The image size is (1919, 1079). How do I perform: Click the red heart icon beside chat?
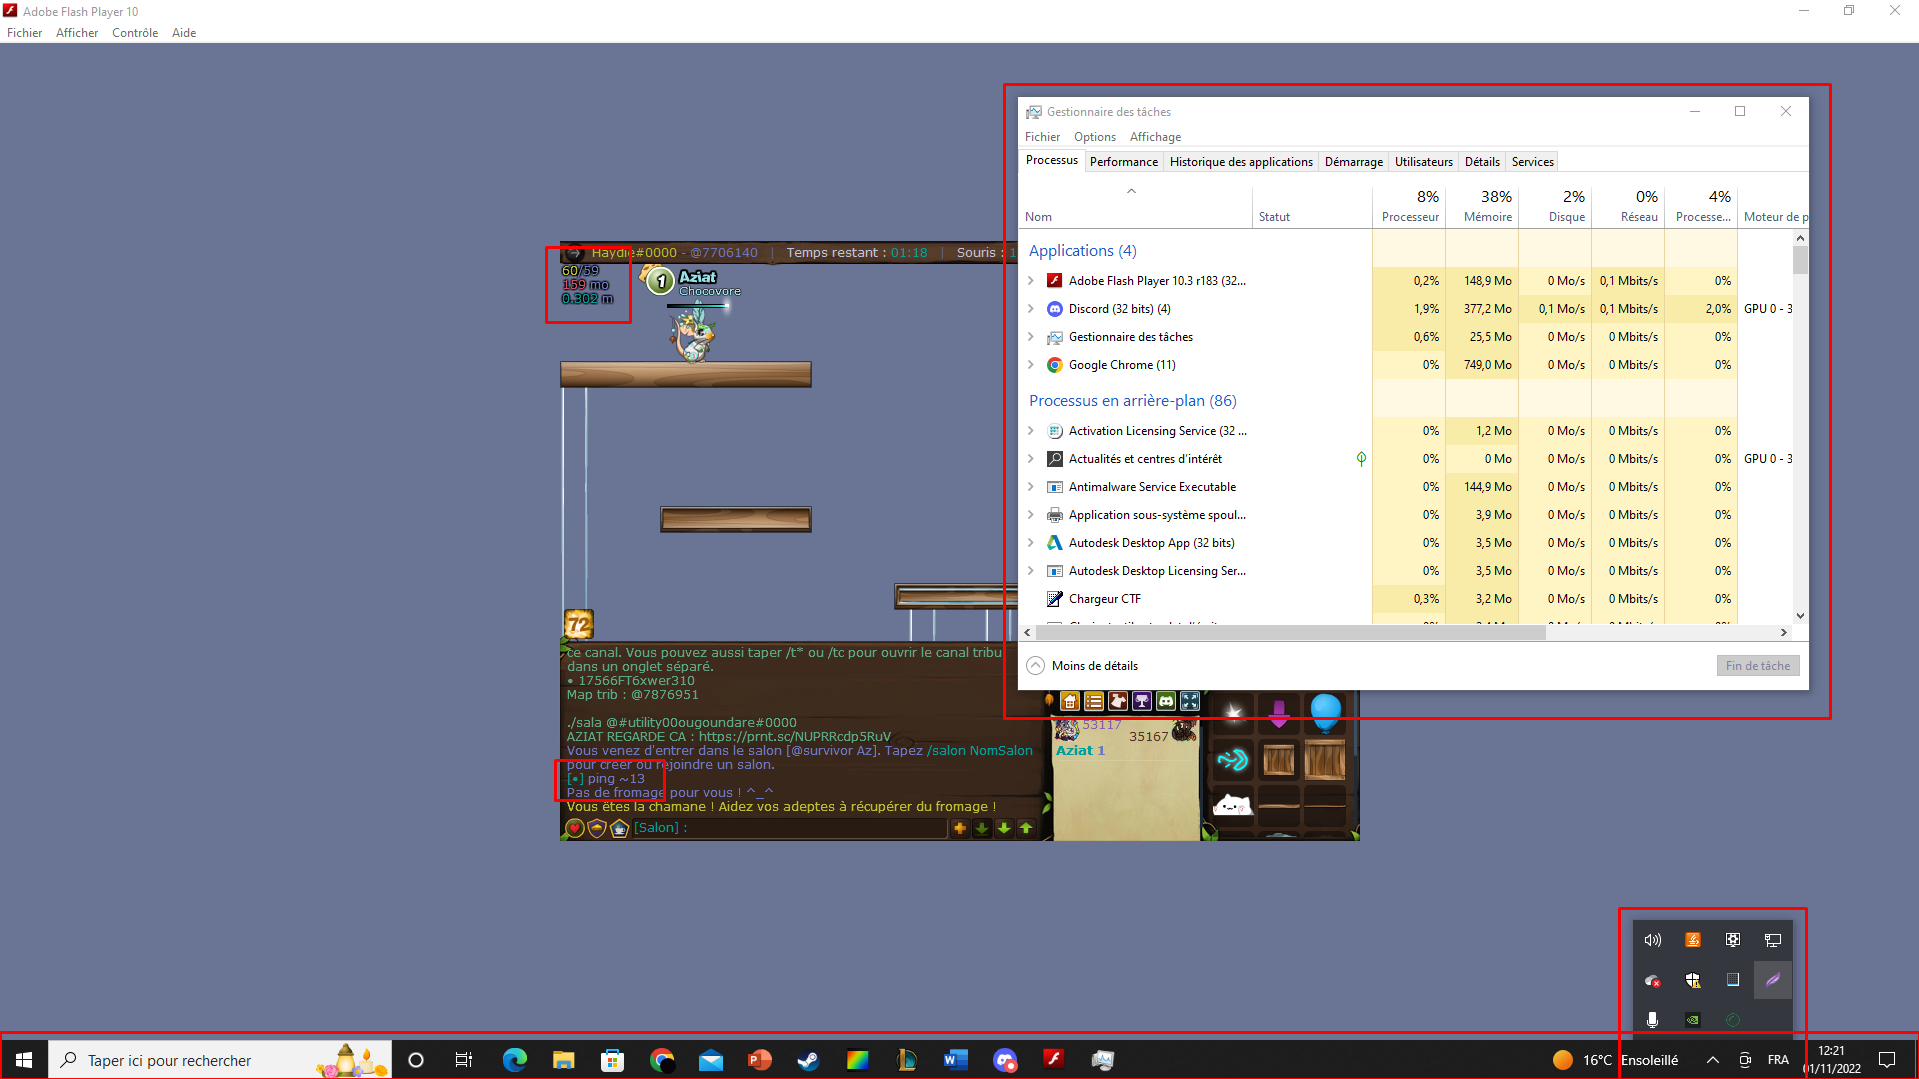coord(575,828)
